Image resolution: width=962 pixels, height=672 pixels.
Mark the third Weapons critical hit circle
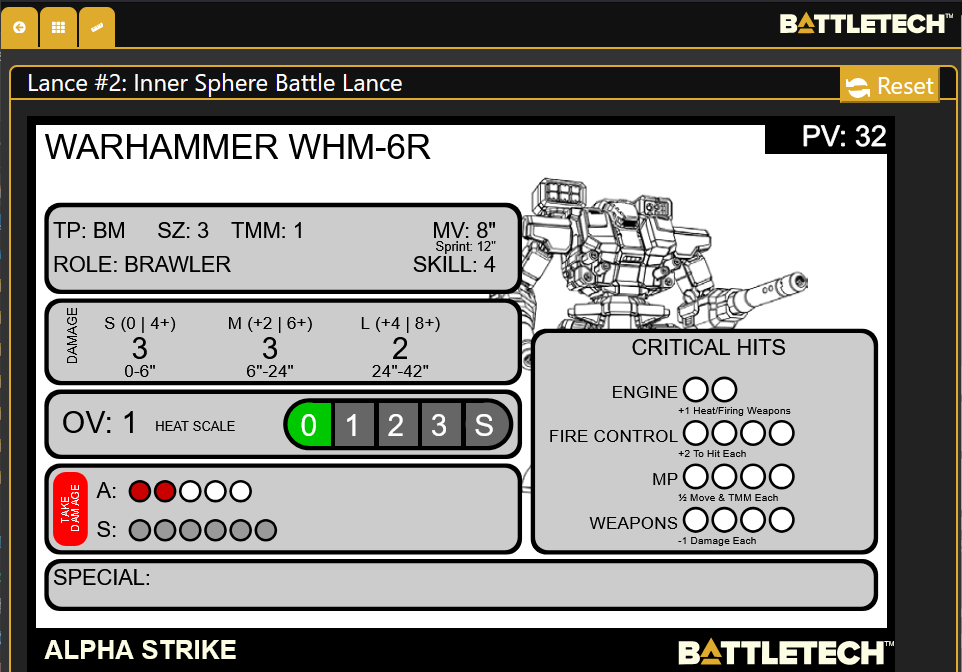tap(753, 520)
